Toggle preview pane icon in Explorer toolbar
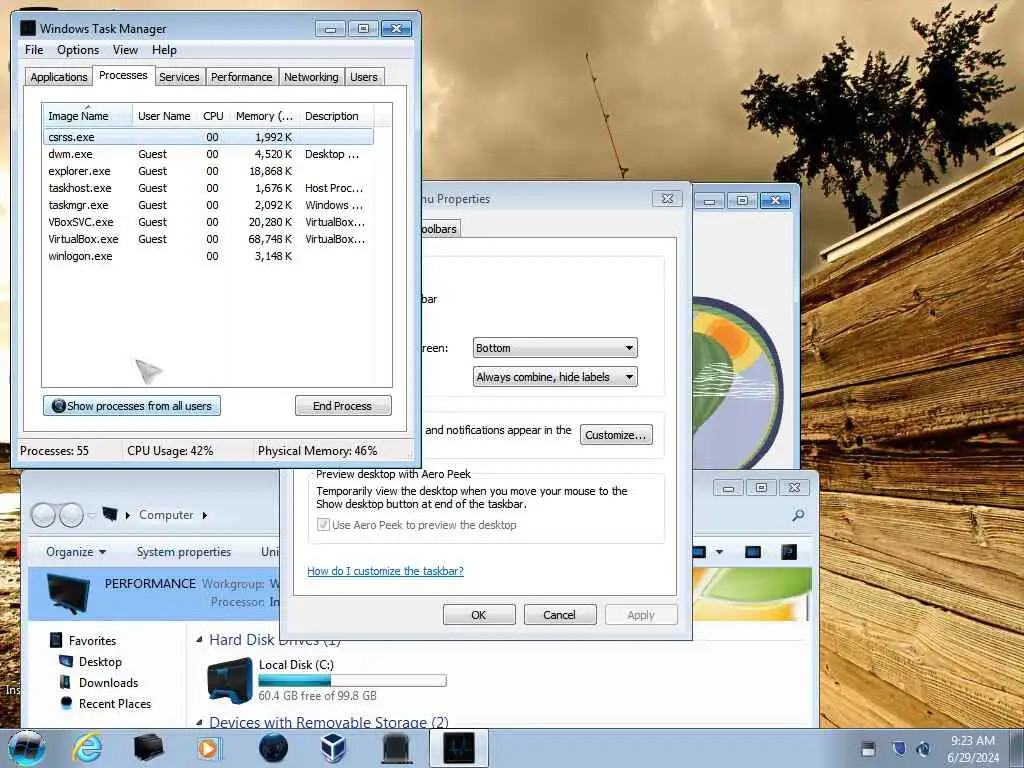 [x=752, y=552]
